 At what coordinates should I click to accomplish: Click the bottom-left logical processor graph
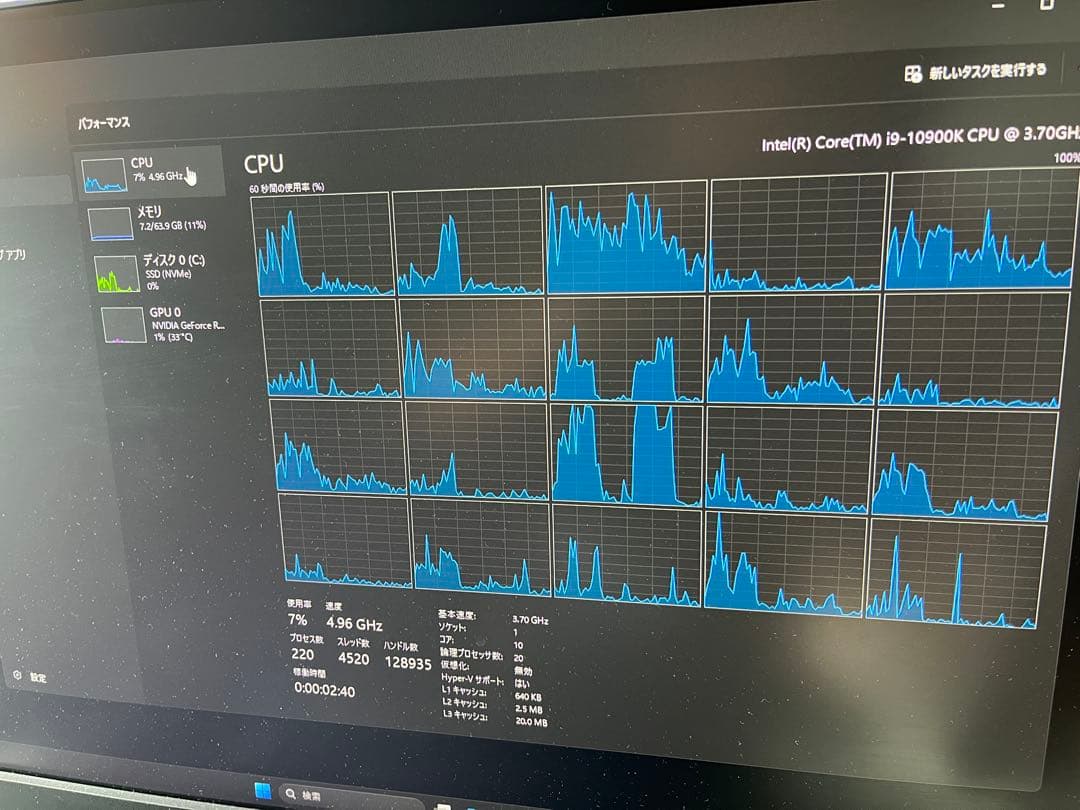click(345, 540)
